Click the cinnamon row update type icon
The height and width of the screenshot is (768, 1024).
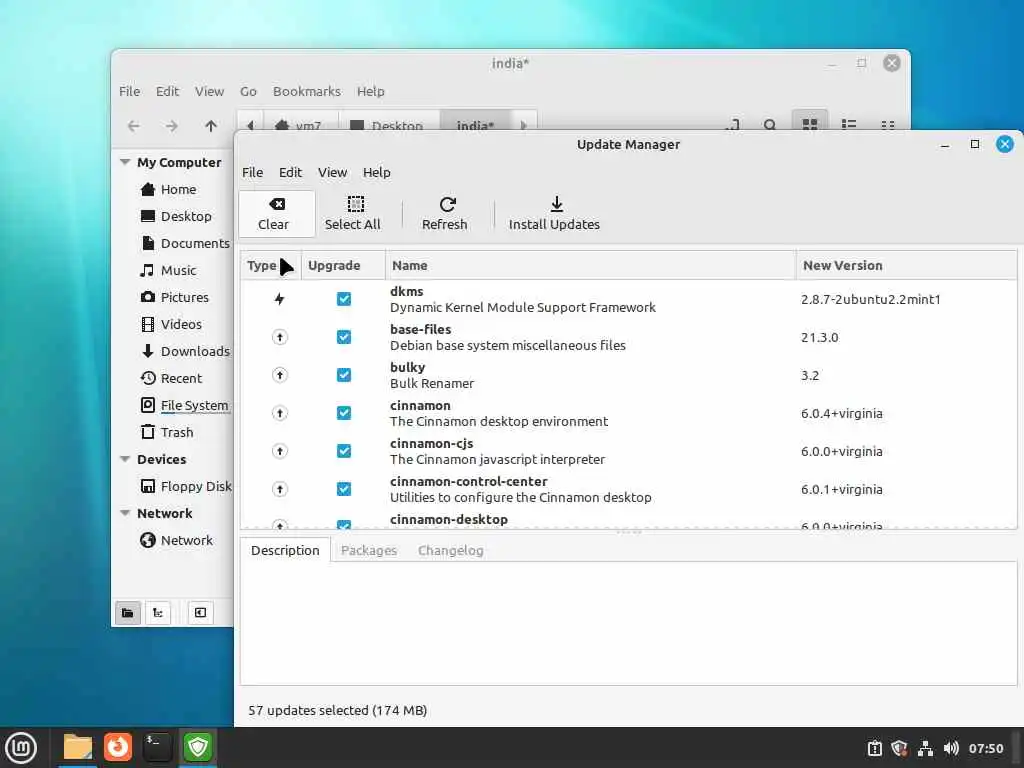point(280,413)
